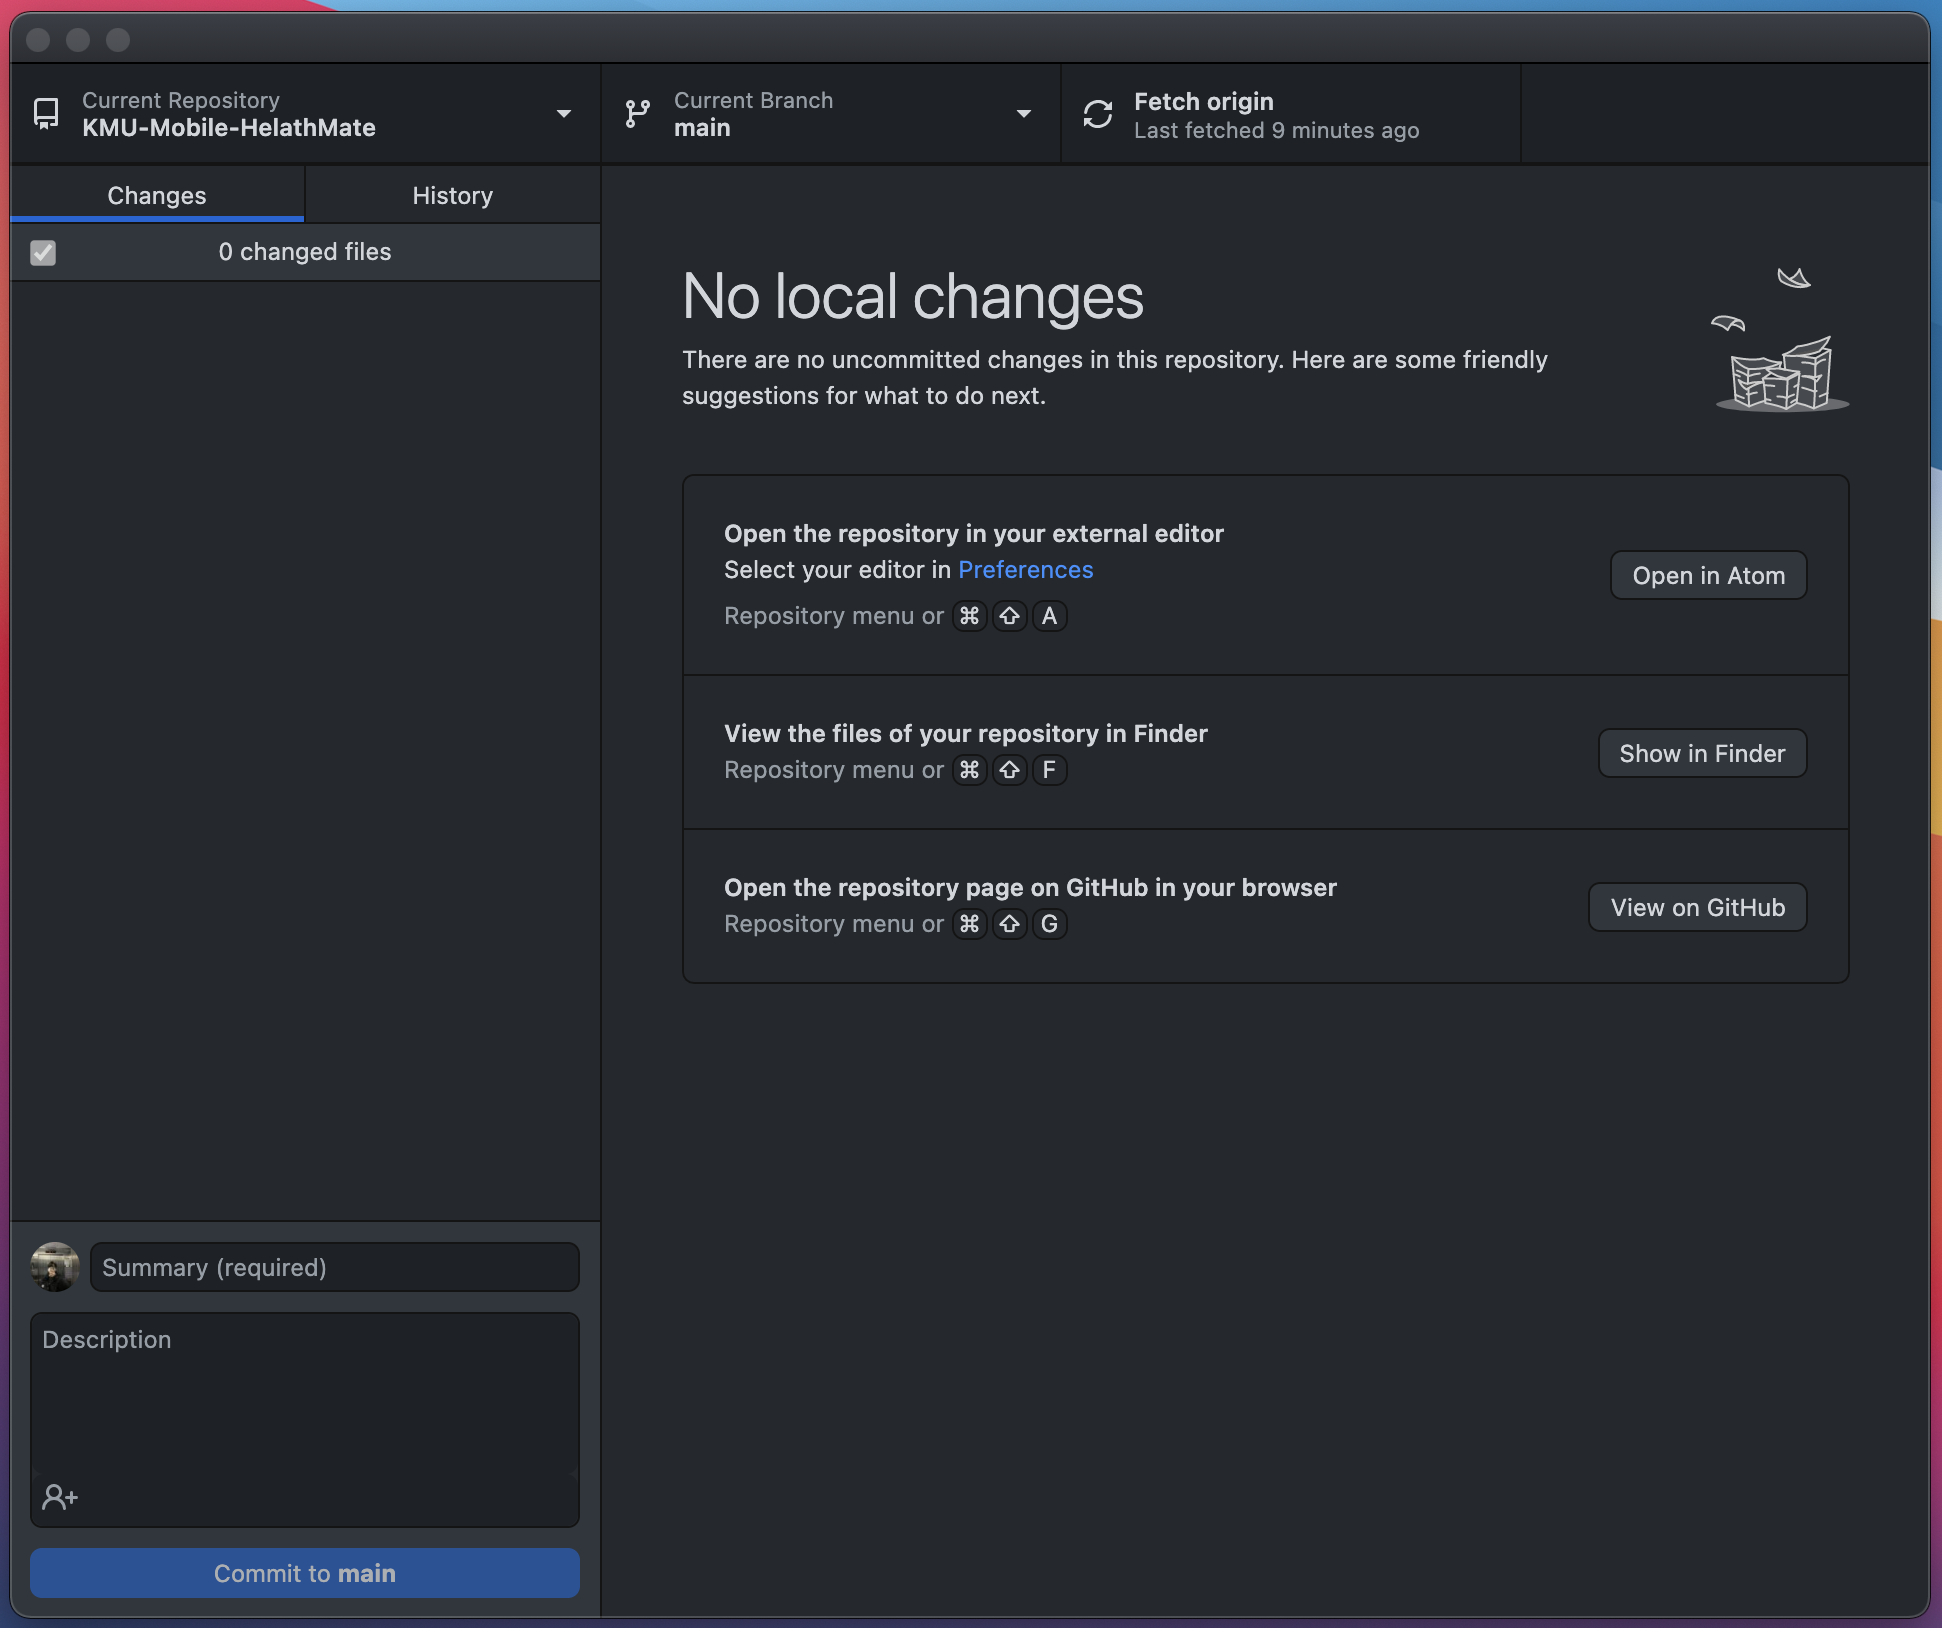The width and height of the screenshot is (1942, 1628).
Task: Expand the Current Repository dropdown arrow
Action: coord(564,114)
